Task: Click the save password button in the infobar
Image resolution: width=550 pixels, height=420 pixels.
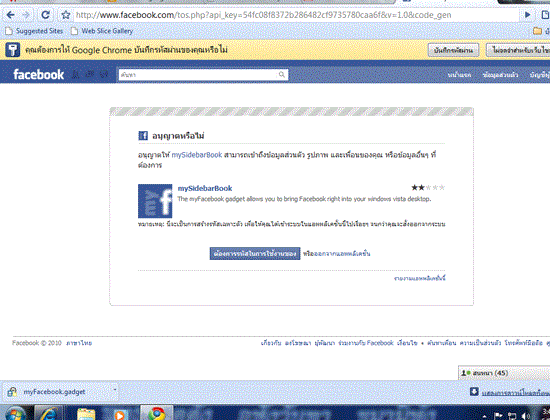Action: [x=453, y=50]
